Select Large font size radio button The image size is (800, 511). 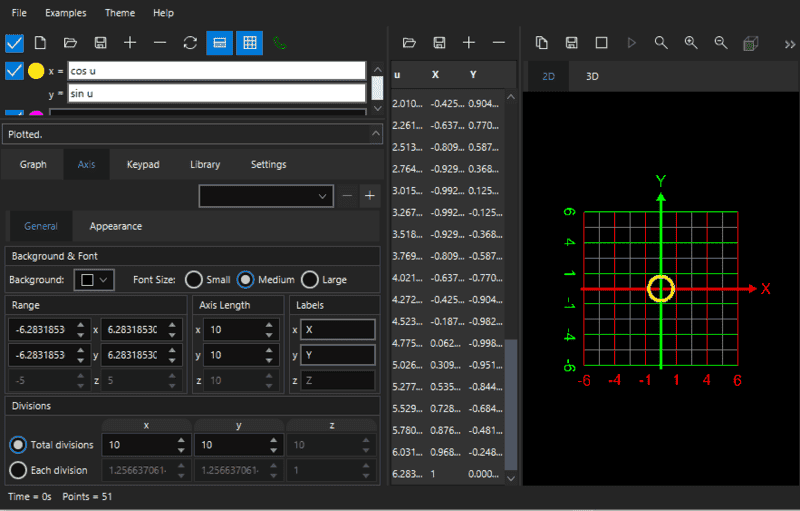pyautogui.click(x=310, y=280)
